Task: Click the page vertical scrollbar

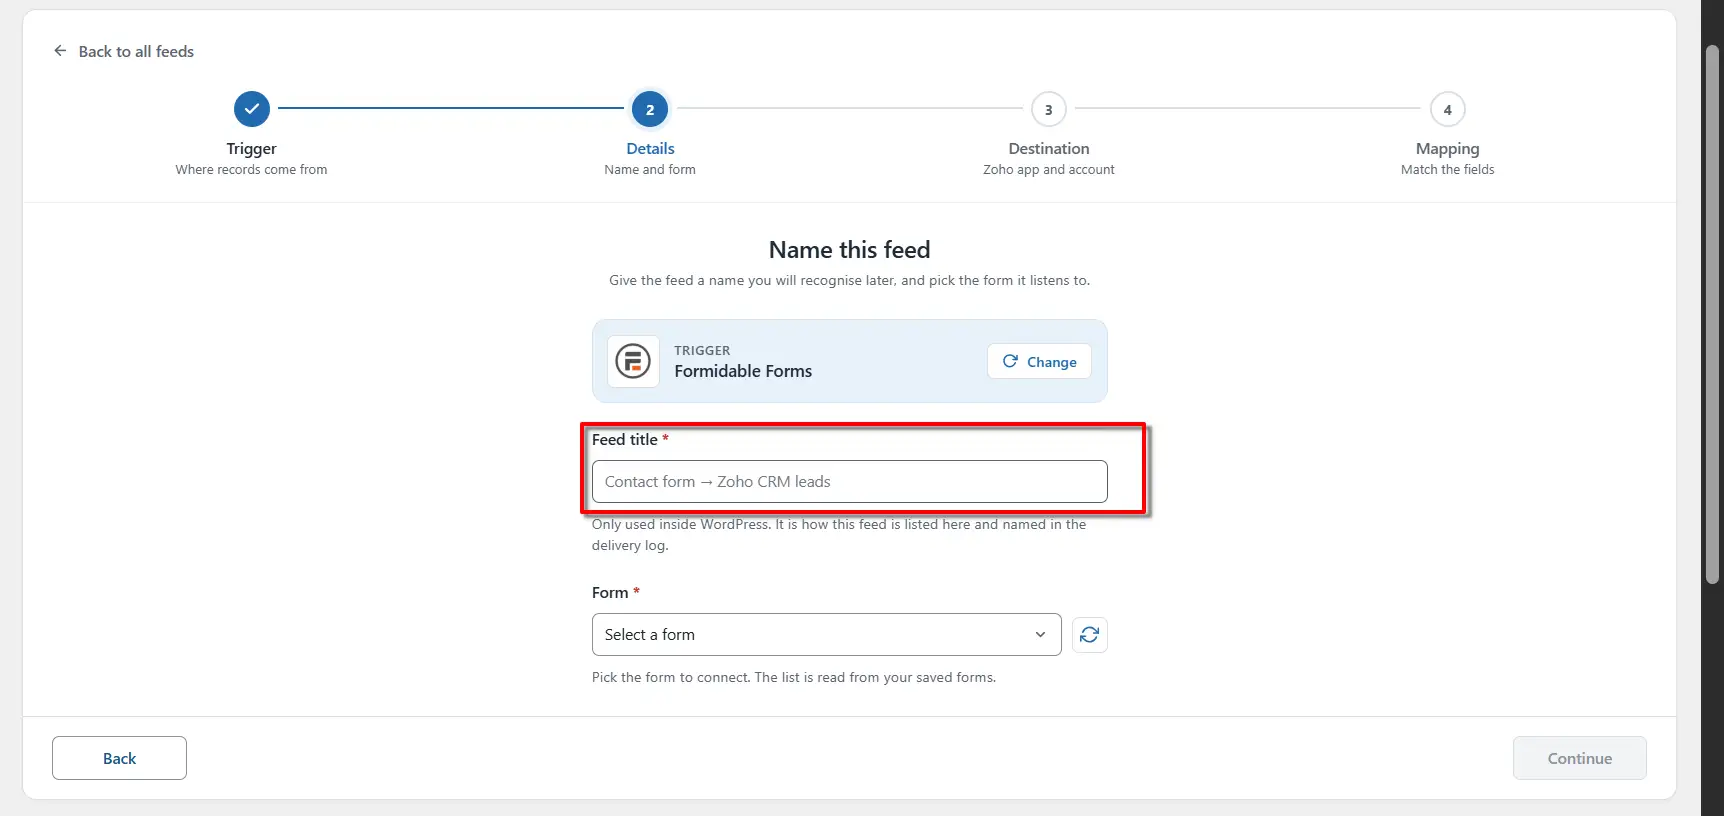Action: (x=1713, y=314)
